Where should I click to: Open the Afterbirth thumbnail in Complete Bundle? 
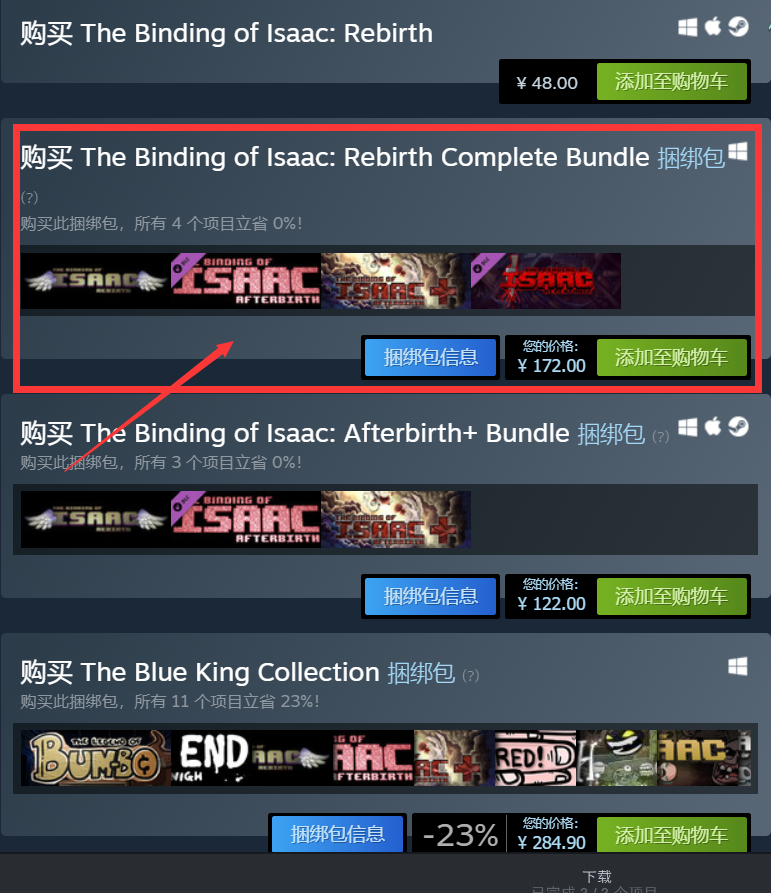pyautogui.click(x=246, y=281)
